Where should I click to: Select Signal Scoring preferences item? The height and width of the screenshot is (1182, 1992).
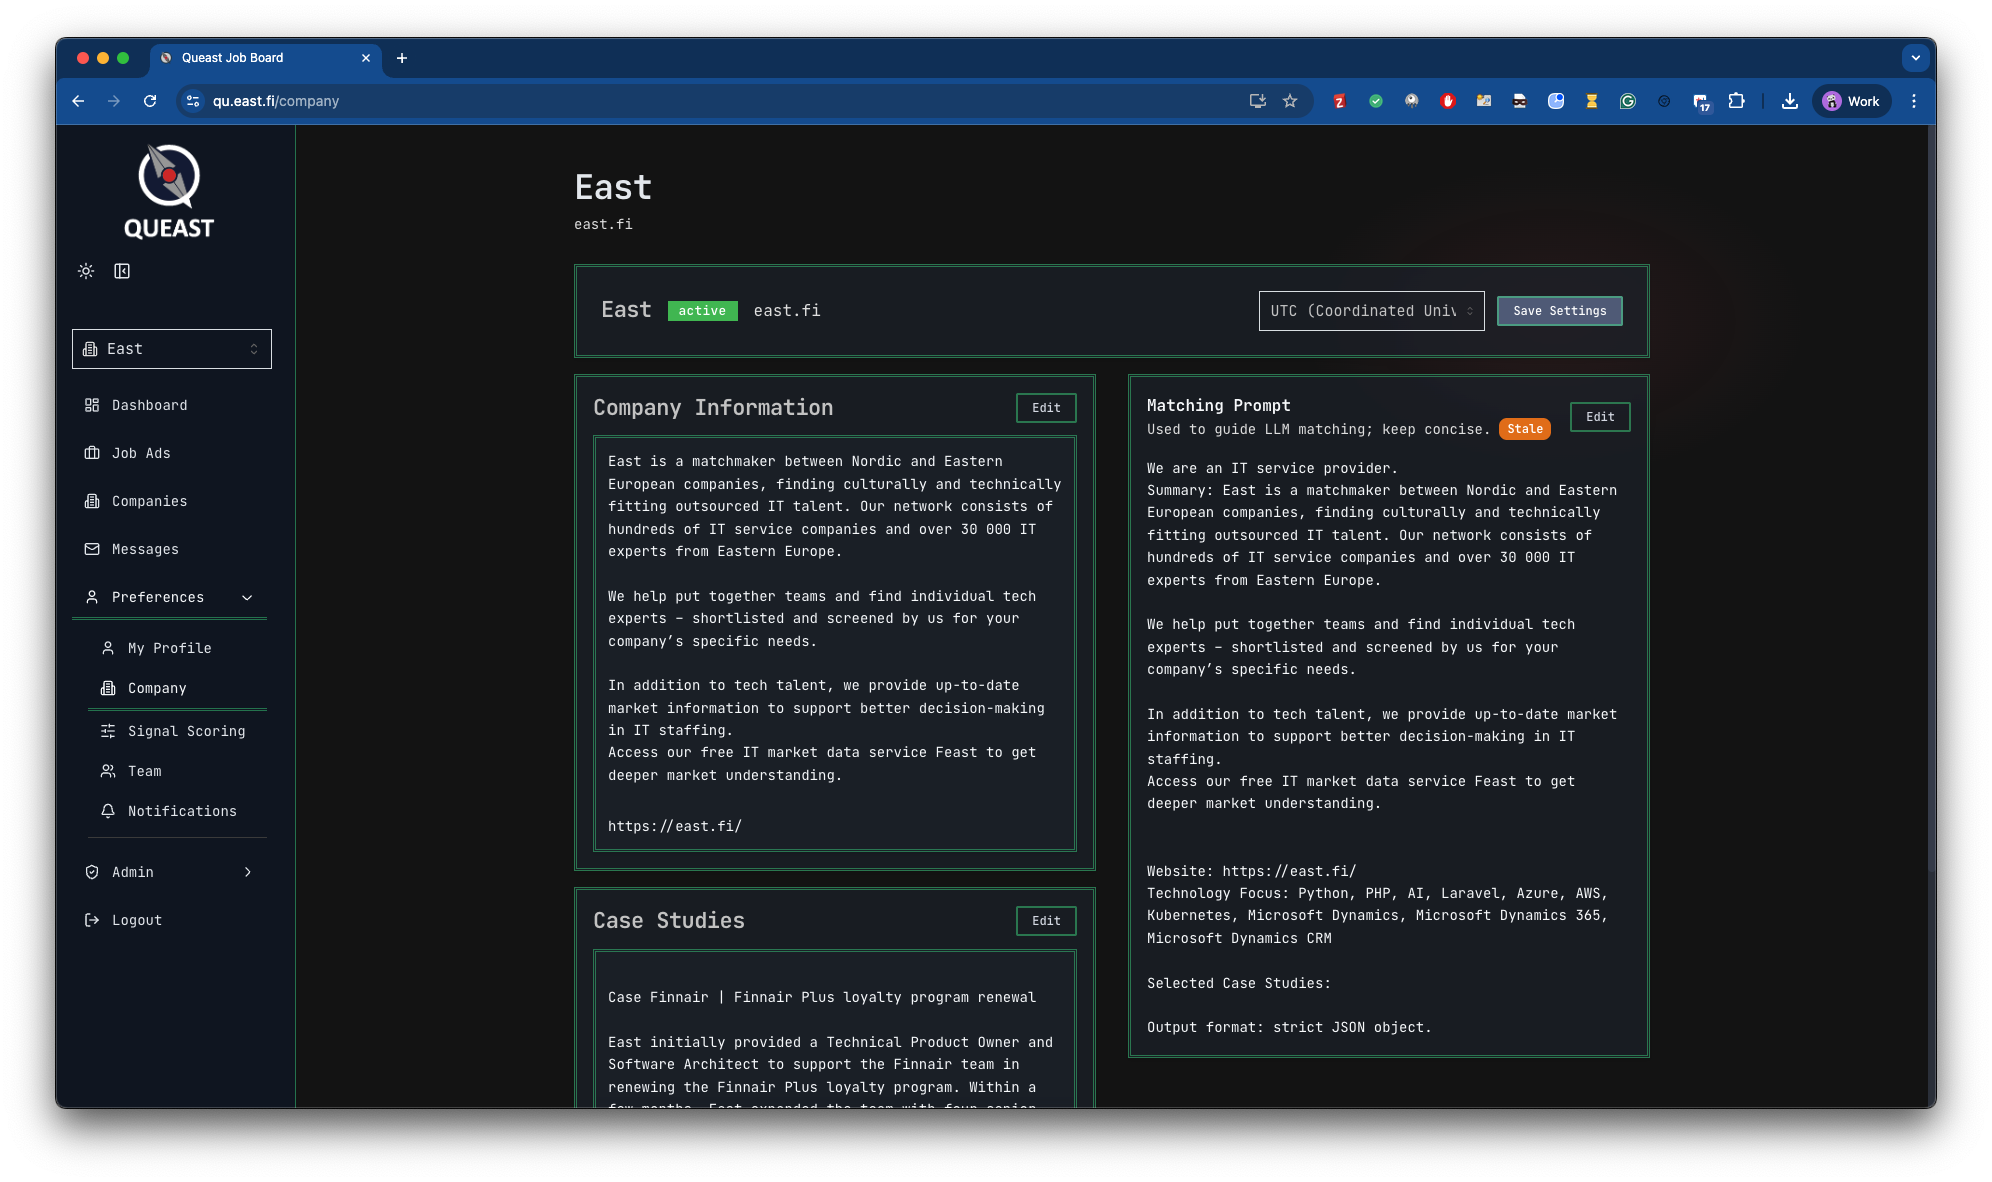pyautogui.click(x=186, y=731)
